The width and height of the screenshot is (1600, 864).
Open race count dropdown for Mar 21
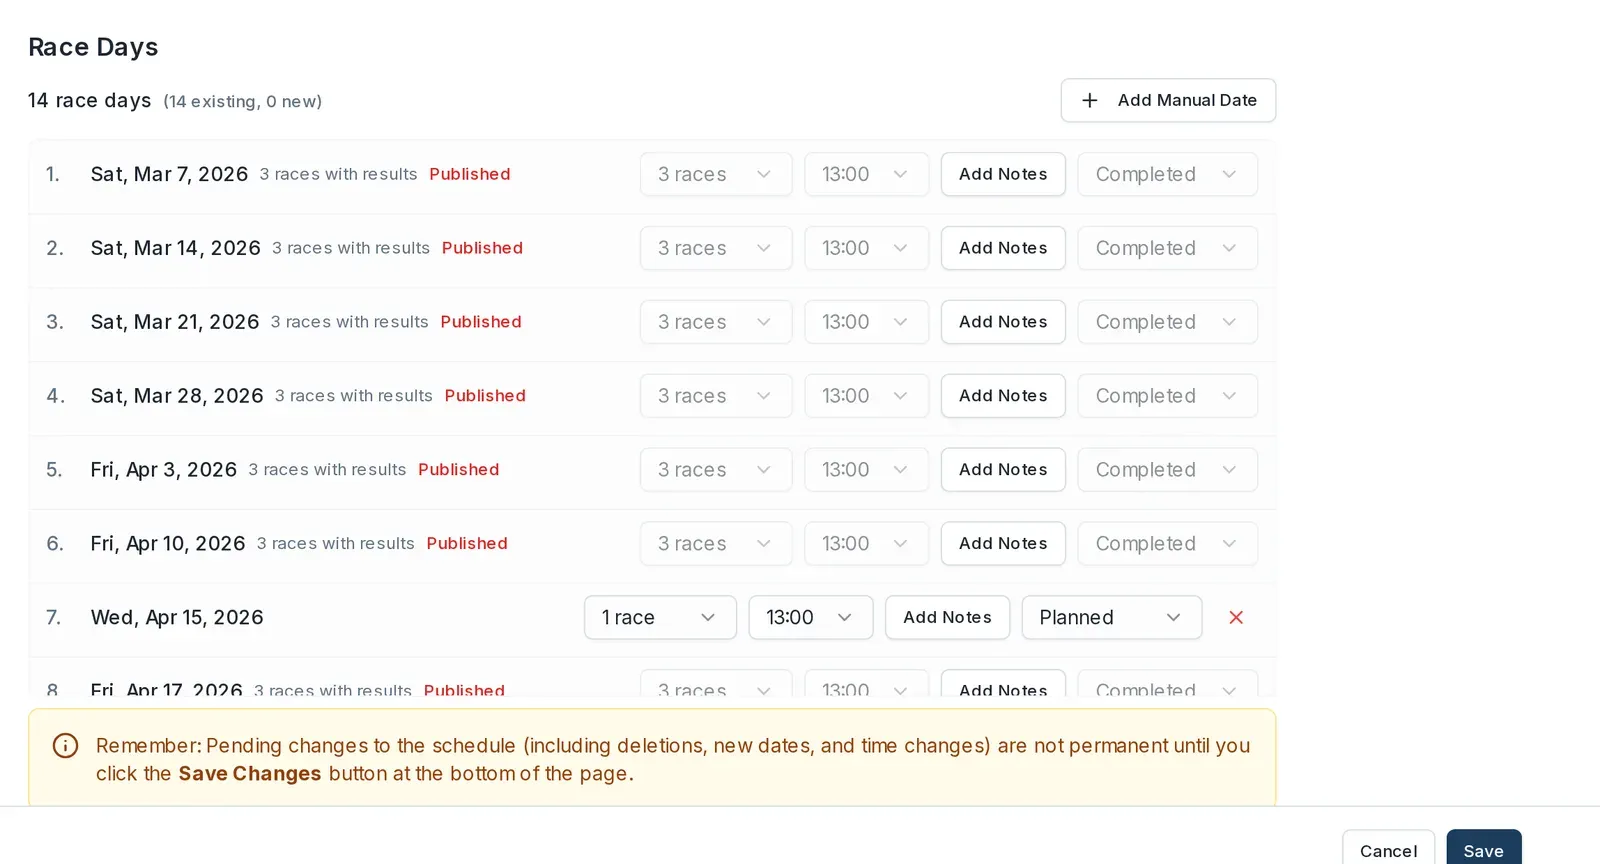[x=716, y=322]
